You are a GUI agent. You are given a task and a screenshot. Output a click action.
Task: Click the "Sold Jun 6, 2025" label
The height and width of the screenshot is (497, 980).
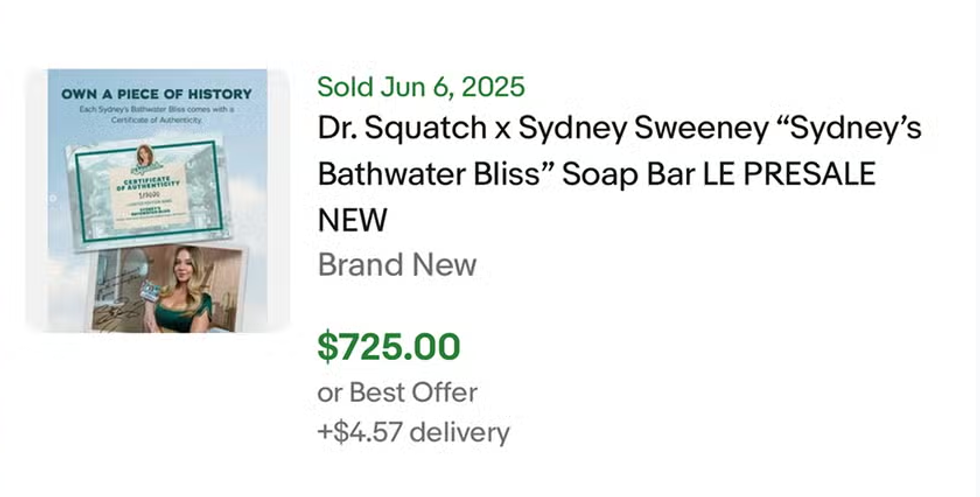(420, 87)
